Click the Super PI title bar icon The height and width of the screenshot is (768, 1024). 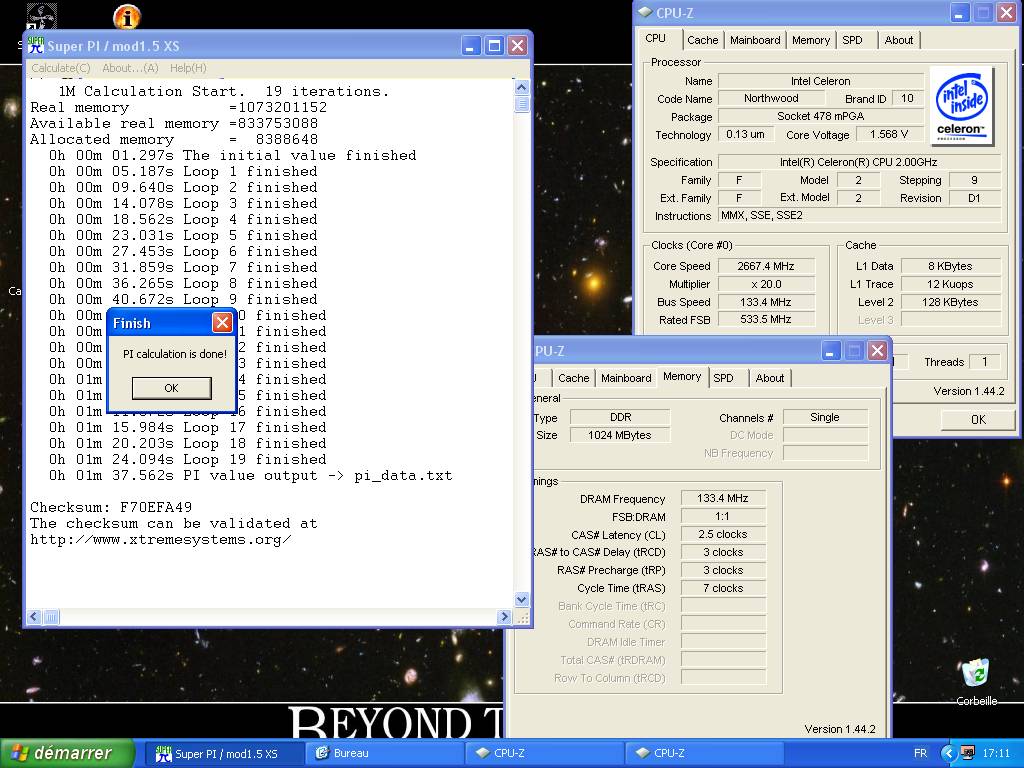35,46
